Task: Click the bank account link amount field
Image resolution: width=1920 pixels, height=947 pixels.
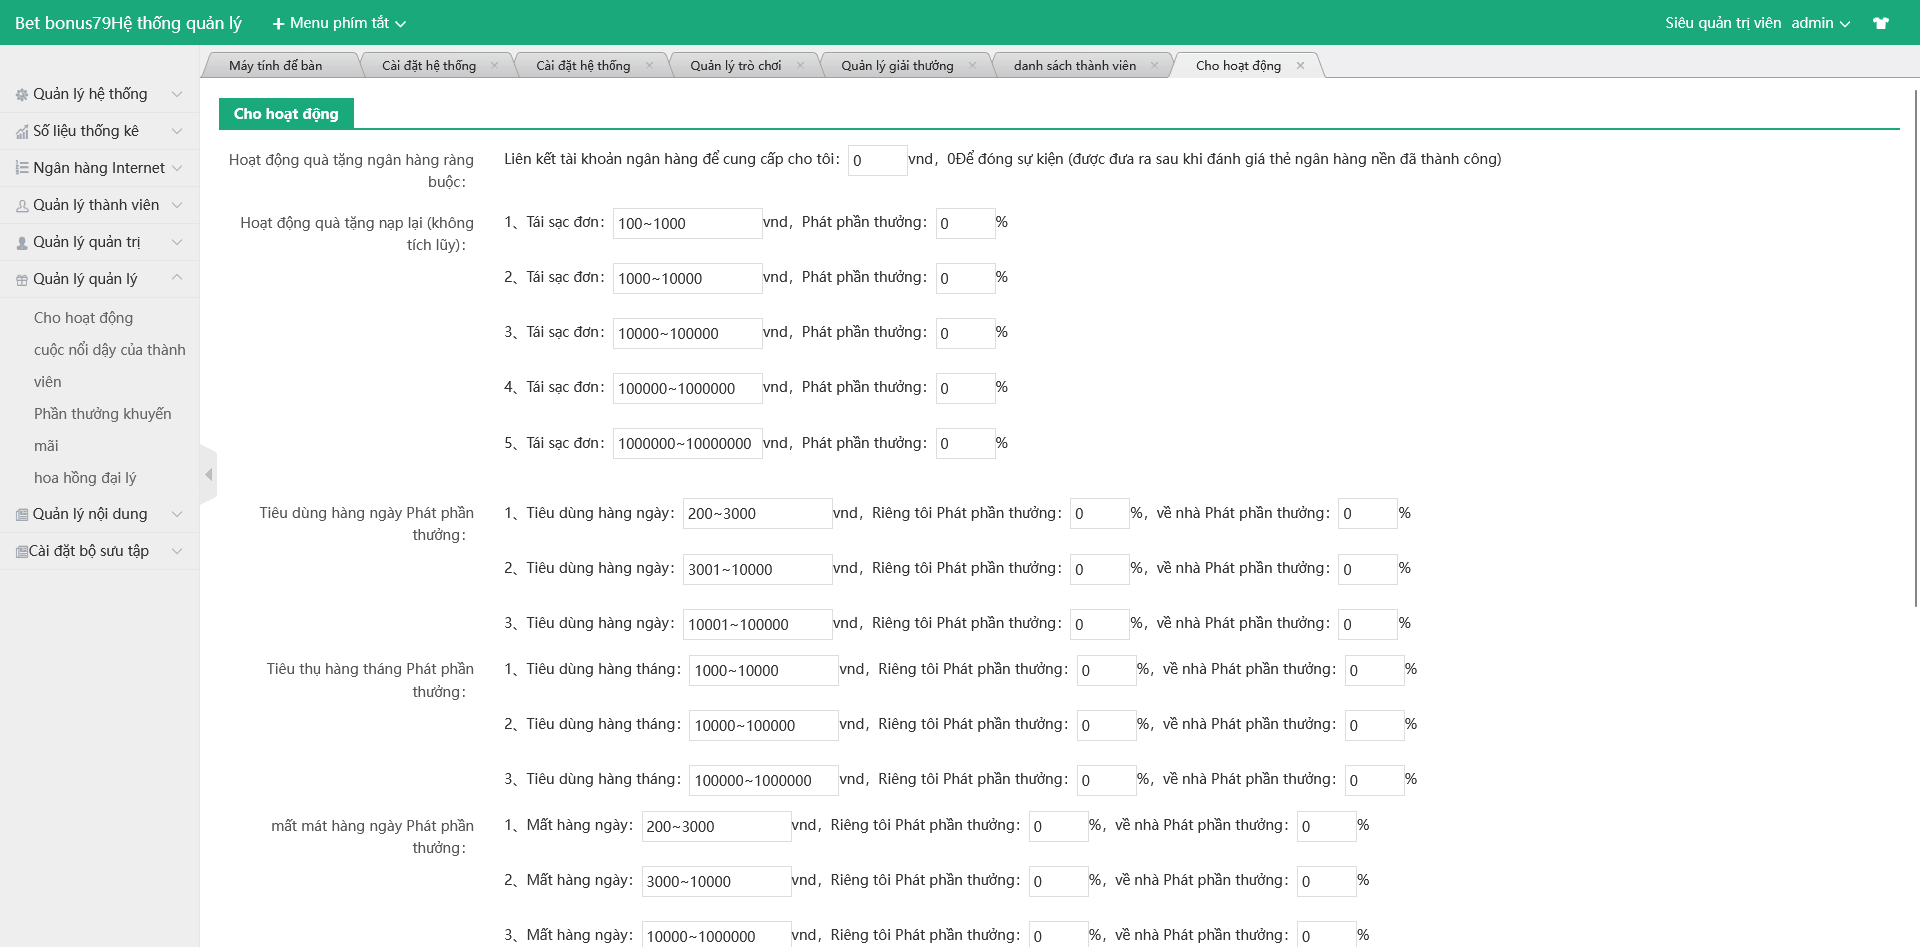Action: pyautogui.click(x=877, y=161)
